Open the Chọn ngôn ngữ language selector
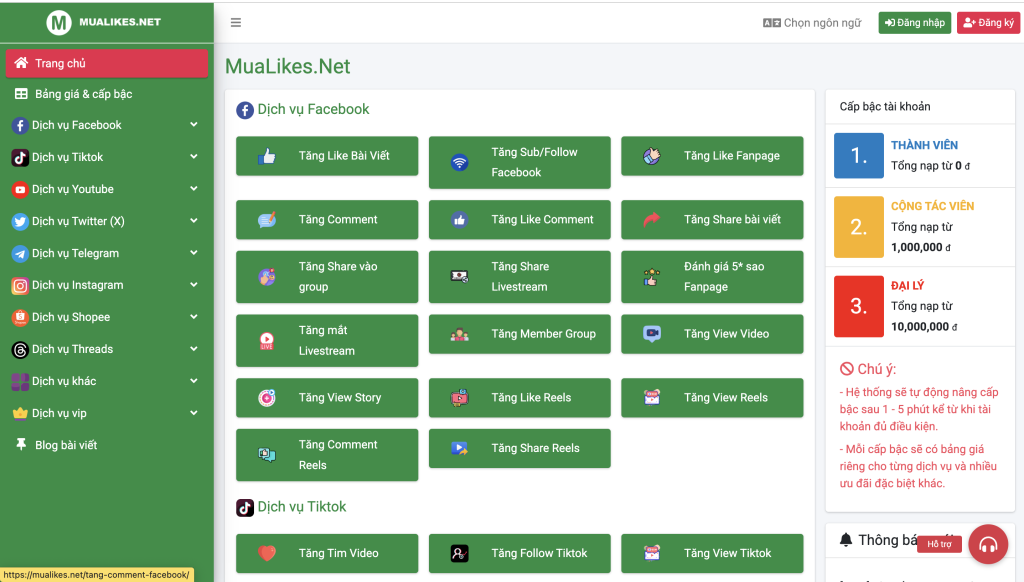Image resolution: width=1024 pixels, height=582 pixels. pos(812,23)
